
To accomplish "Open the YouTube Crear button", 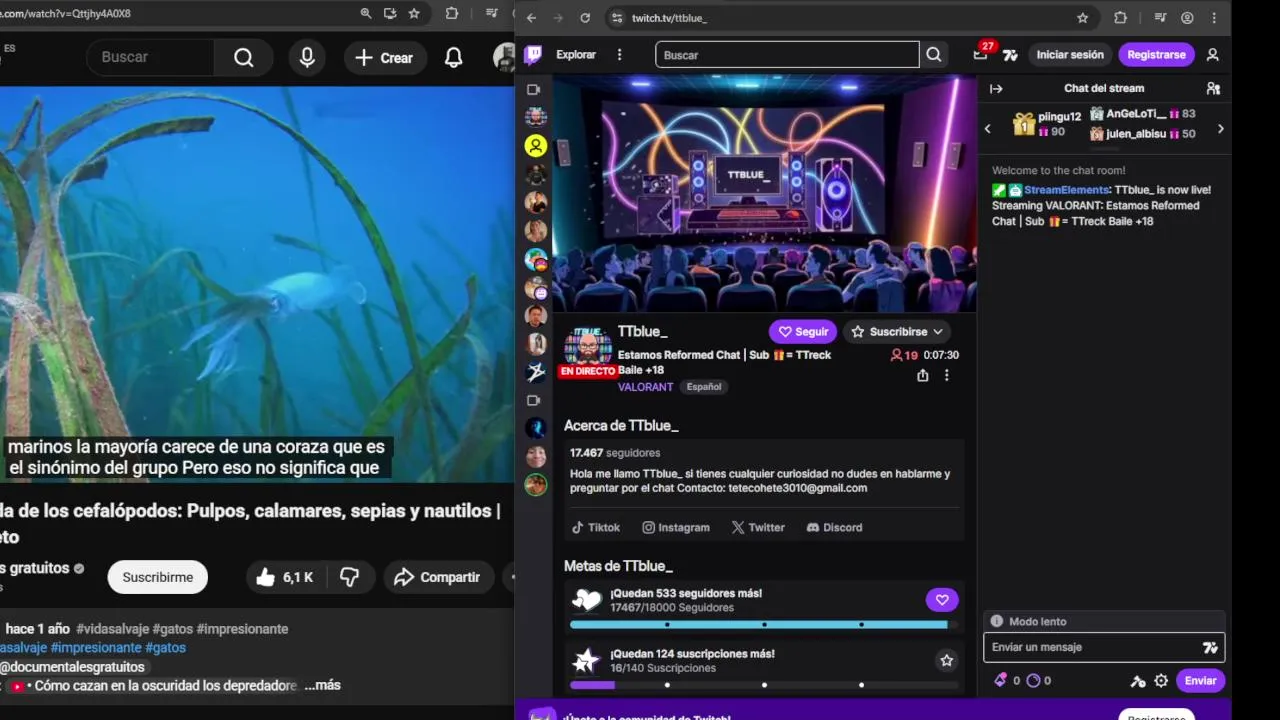I will coord(384,58).
